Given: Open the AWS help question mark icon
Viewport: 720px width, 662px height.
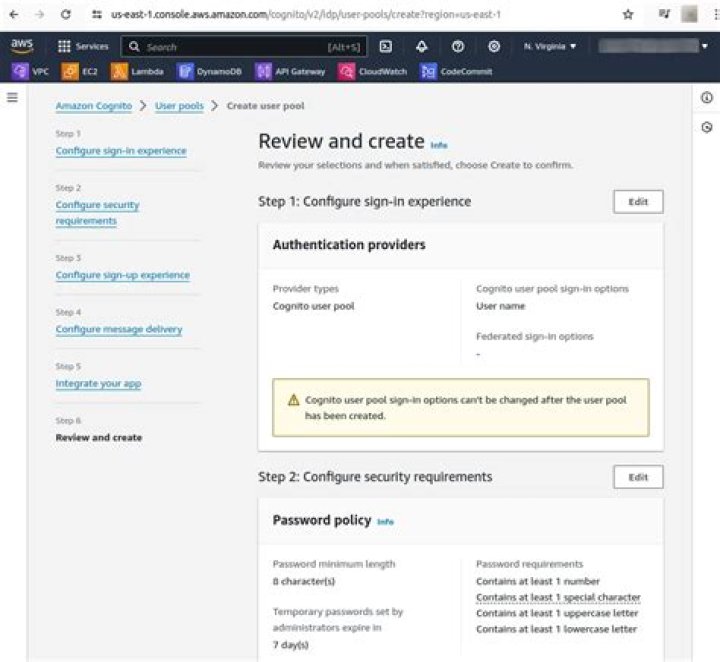Looking at the screenshot, I should click(458, 46).
